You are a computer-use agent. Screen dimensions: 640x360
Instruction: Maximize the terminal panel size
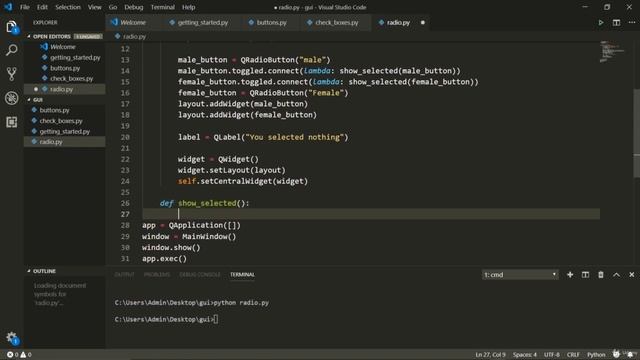(x=616, y=275)
